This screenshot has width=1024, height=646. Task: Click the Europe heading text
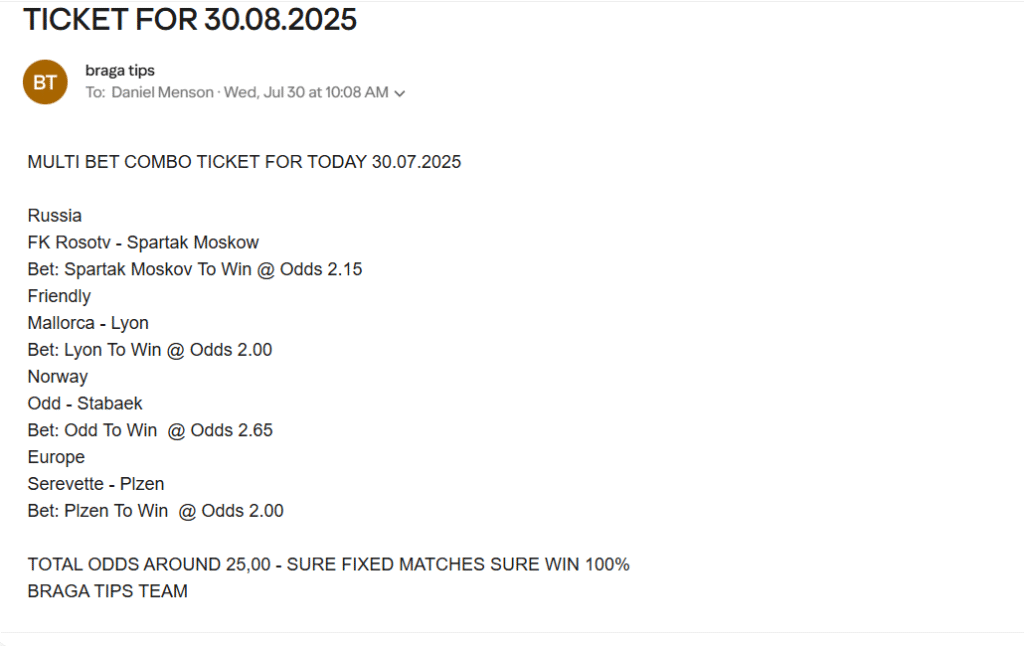56,457
